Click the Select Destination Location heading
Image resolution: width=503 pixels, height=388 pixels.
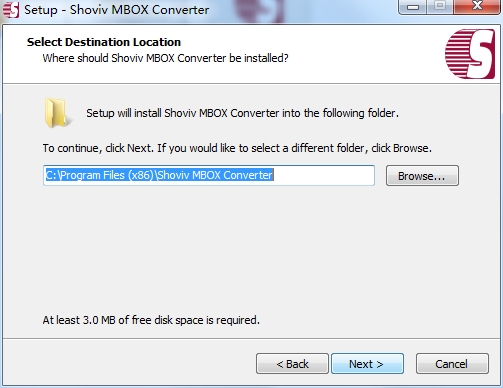point(104,42)
